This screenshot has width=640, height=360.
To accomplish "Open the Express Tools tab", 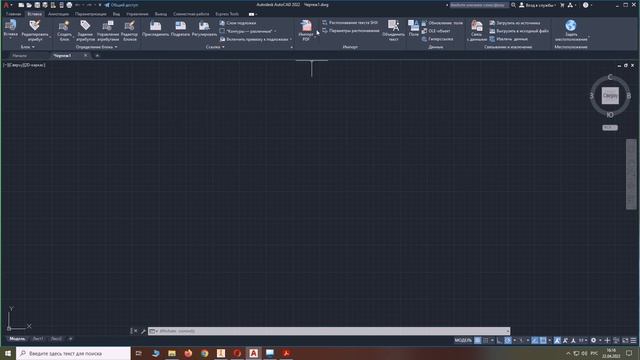I will click(x=227, y=14).
